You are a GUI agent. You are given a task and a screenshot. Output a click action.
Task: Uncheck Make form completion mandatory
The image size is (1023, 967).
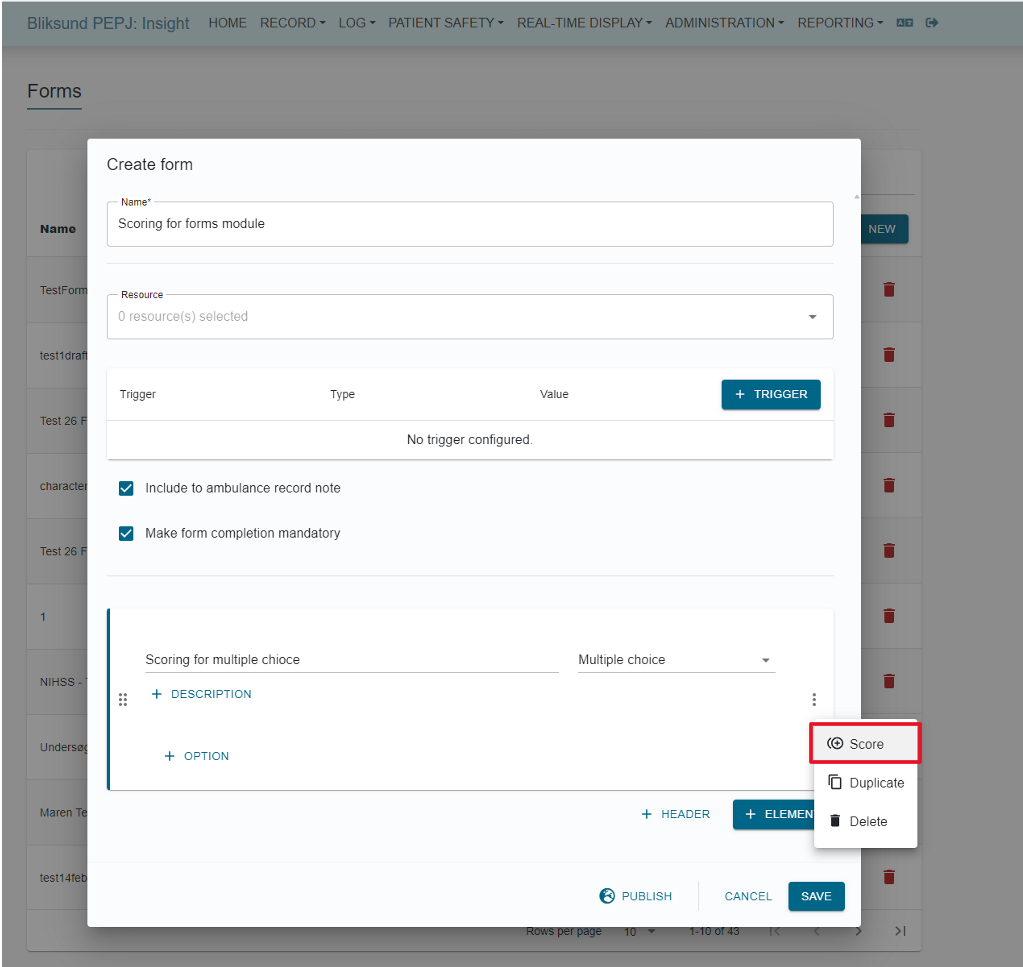127,533
